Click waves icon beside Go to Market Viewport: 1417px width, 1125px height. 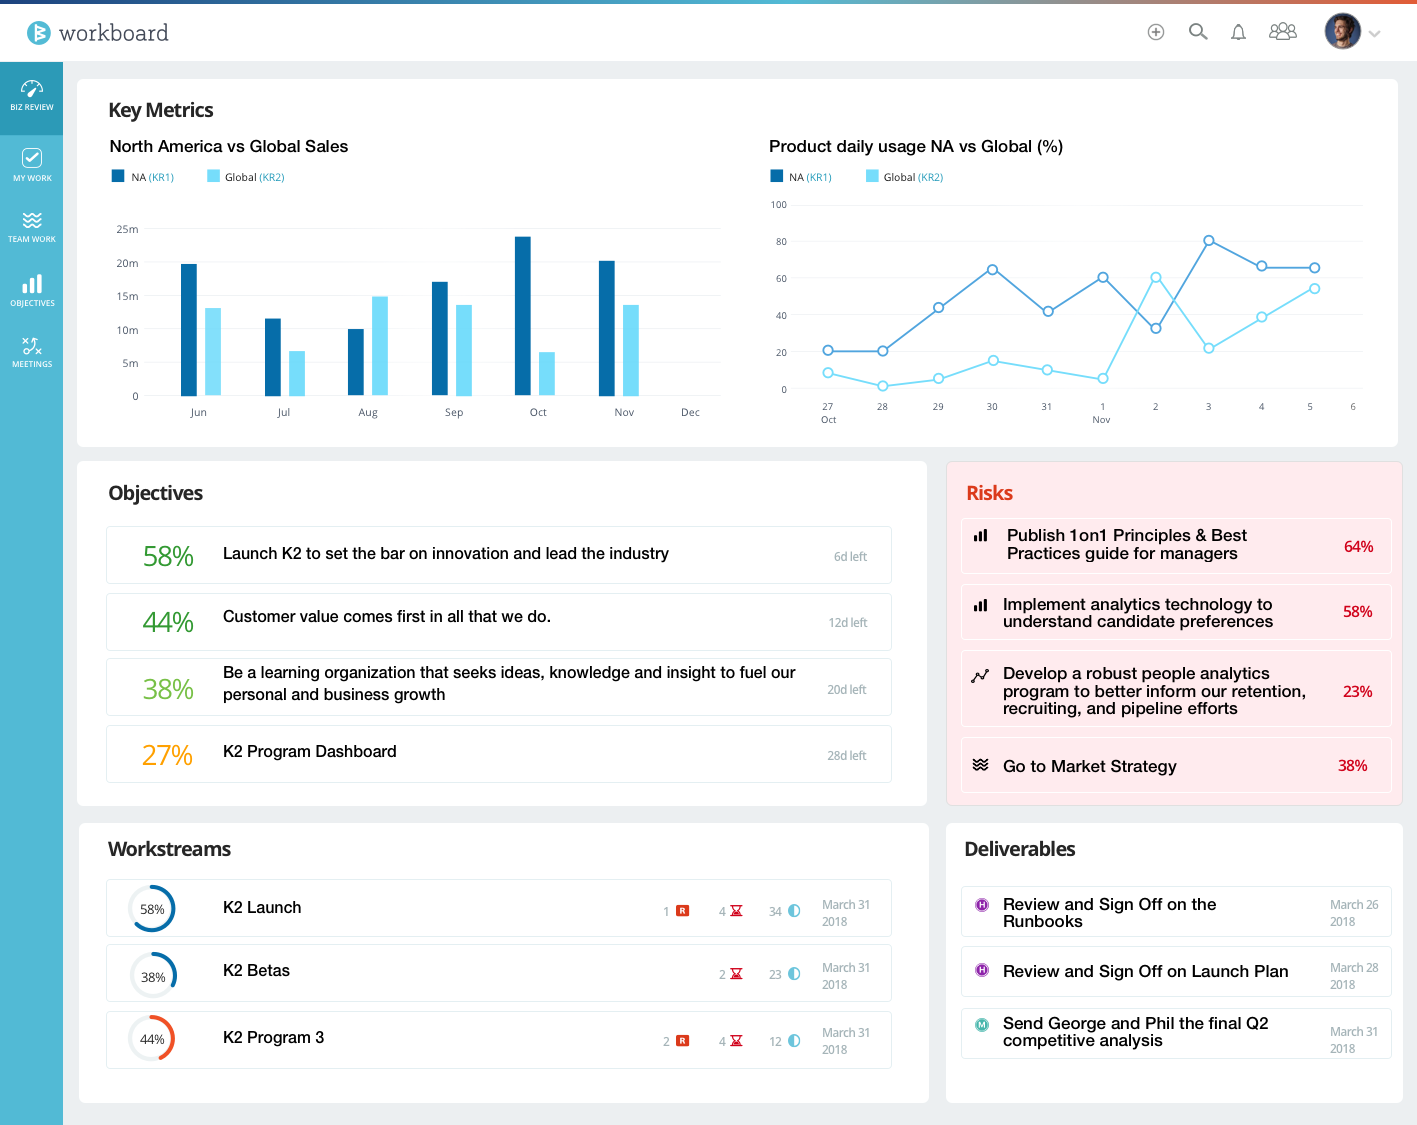(x=980, y=765)
